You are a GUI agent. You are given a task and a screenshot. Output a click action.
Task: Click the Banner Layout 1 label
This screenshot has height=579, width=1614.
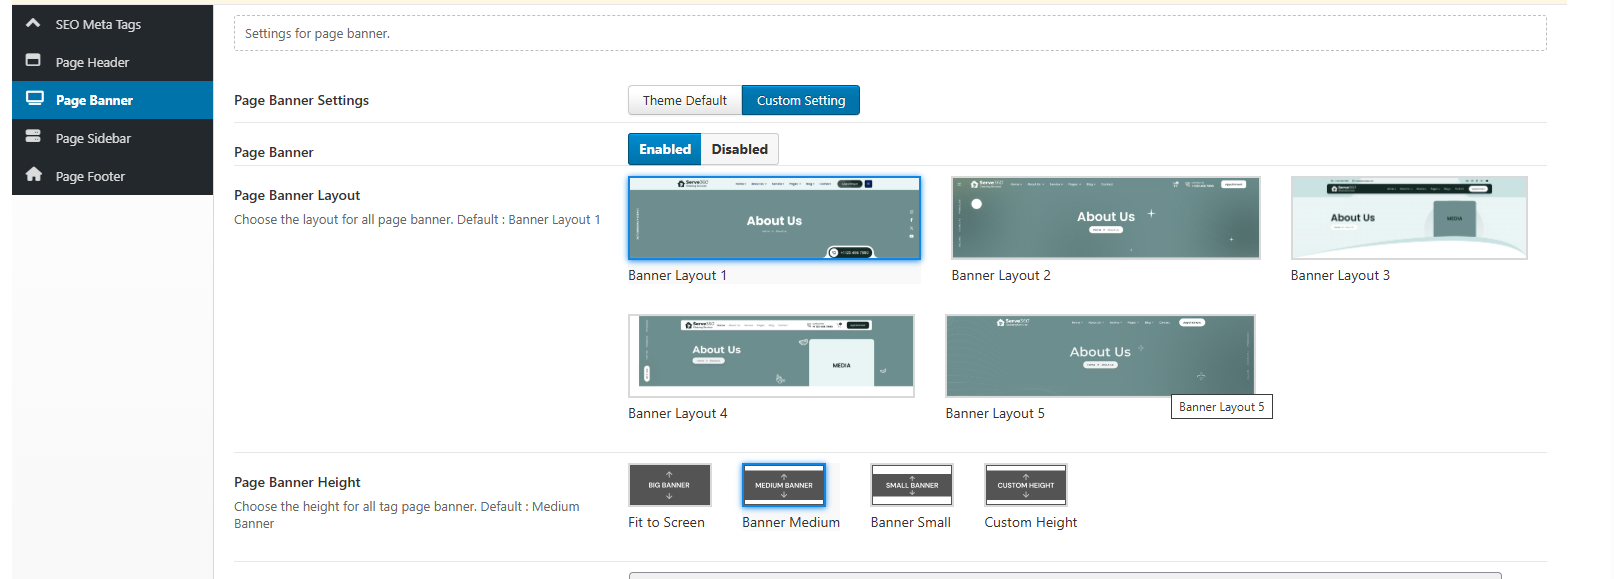coord(677,275)
